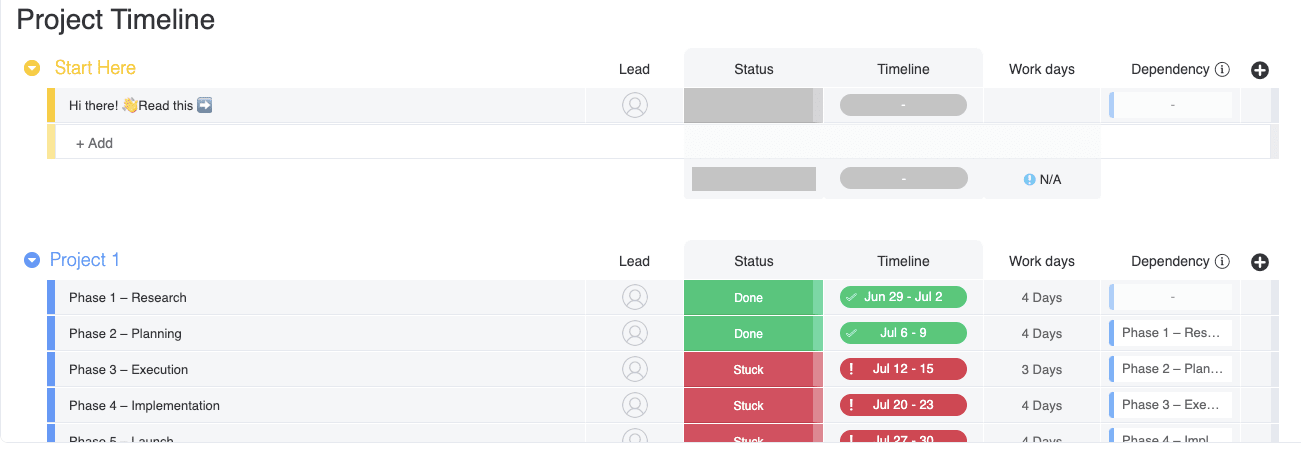Assign lead for Phase 1 – Research
Screen dimensions: 1301x450
634,298
